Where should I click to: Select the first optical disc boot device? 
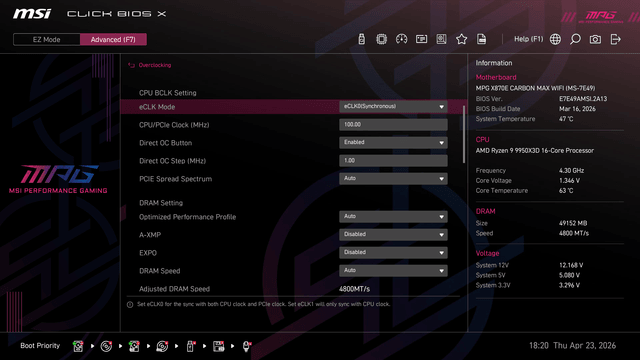click(106, 346)
